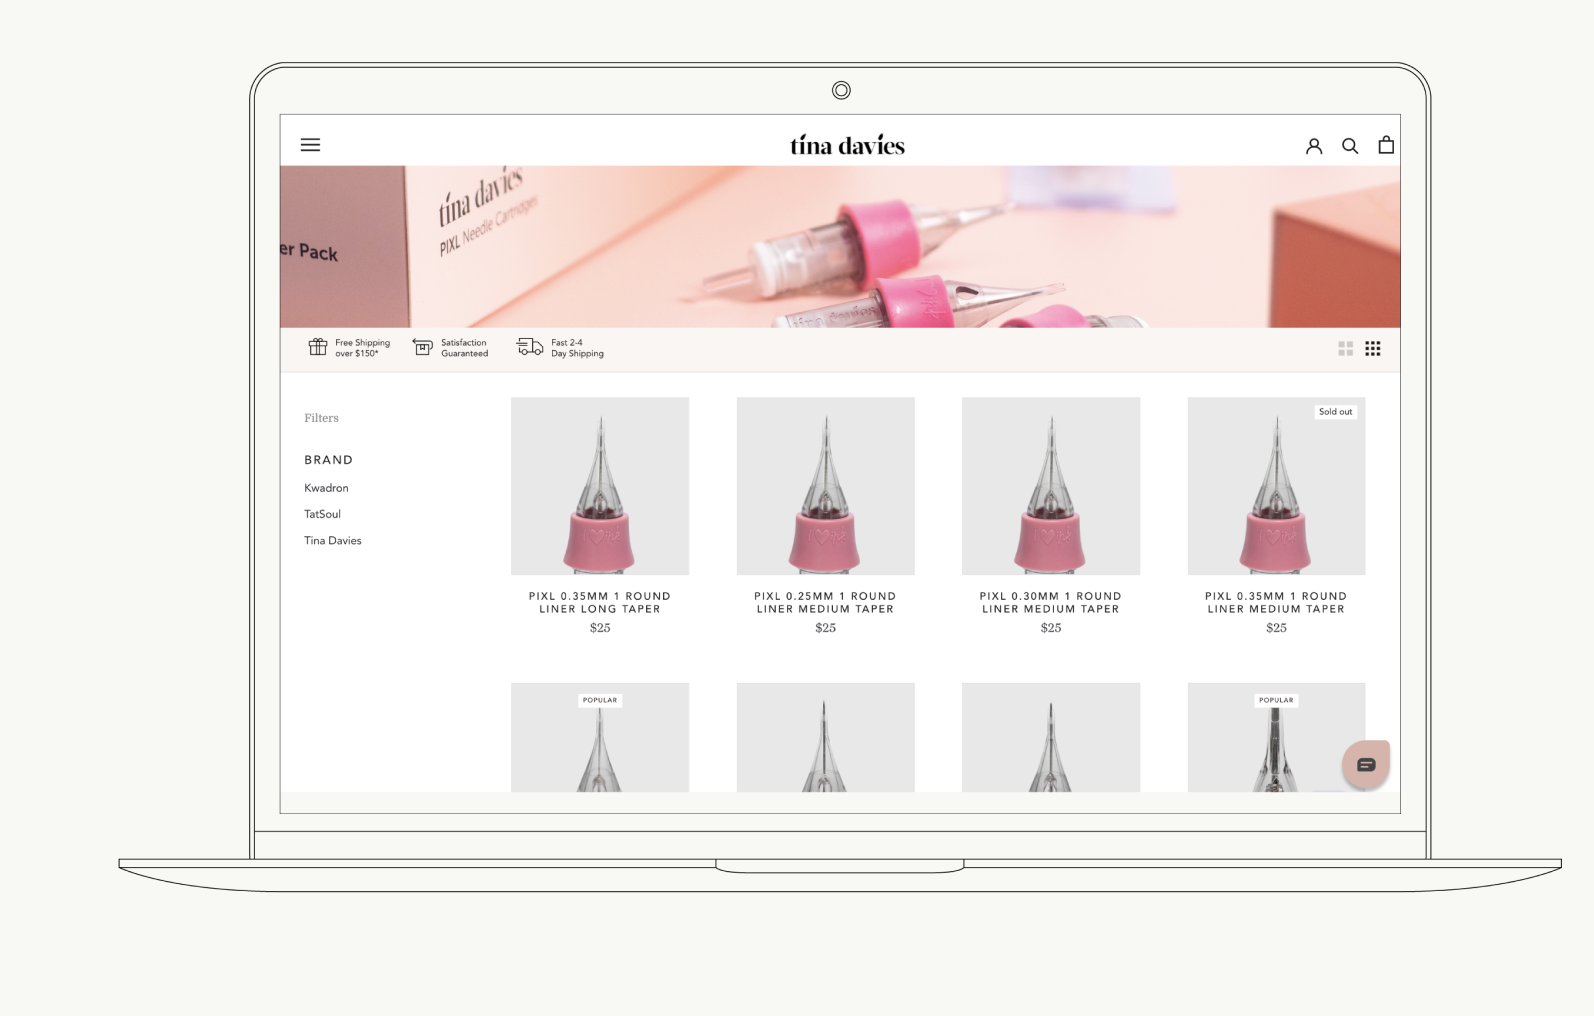The height and width of the screenshot is (1016, 1594).
Task: Filter by Kwadron brand
Action: [x=326, y=488]
